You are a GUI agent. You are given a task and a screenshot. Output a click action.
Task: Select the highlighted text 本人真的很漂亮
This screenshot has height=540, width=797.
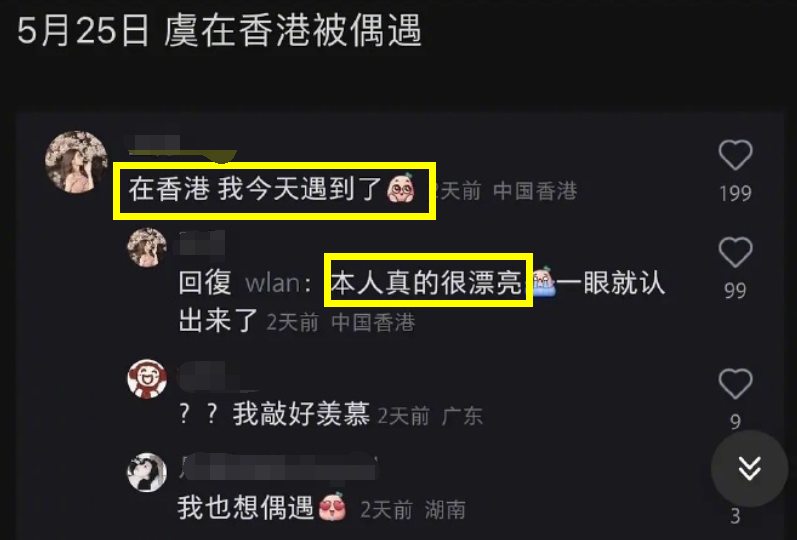[x=426, y=283]
